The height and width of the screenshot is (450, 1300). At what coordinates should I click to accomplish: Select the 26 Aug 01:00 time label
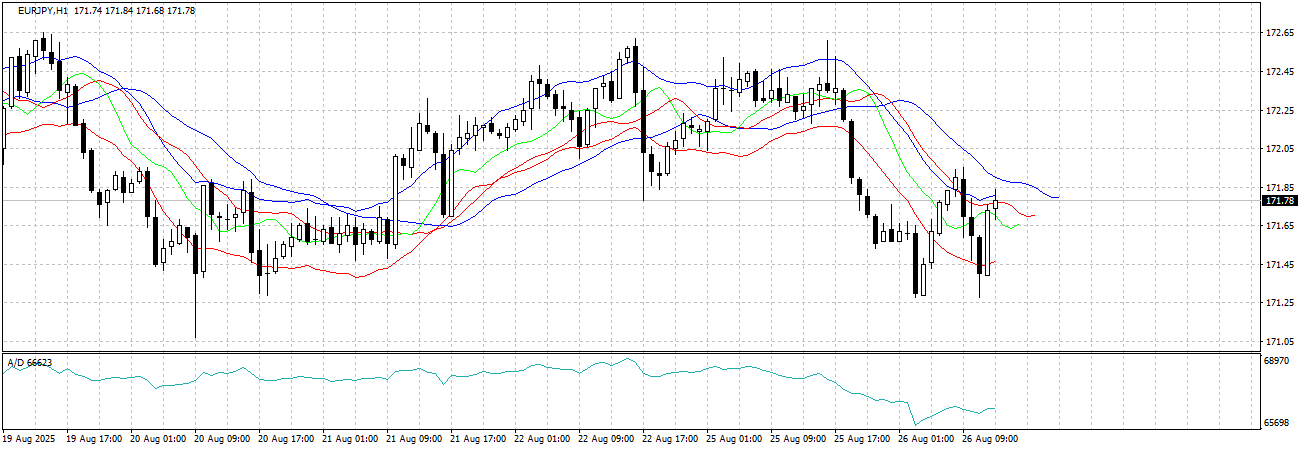(x=927, y=439)
